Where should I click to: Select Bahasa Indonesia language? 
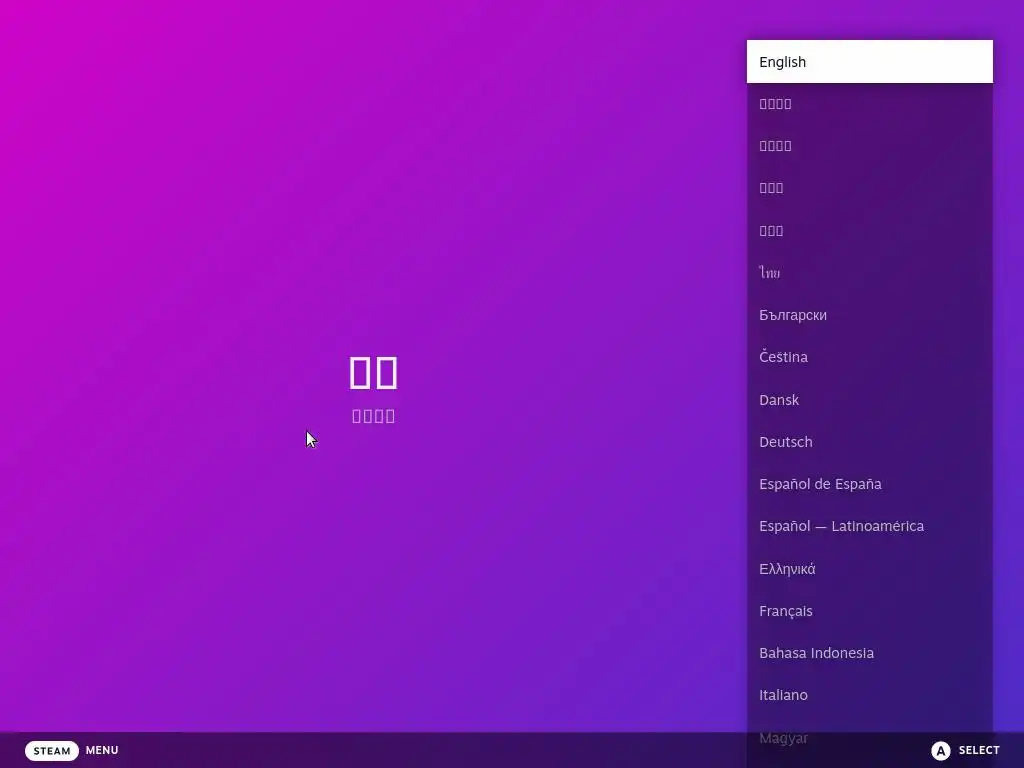tap(869, 652)
